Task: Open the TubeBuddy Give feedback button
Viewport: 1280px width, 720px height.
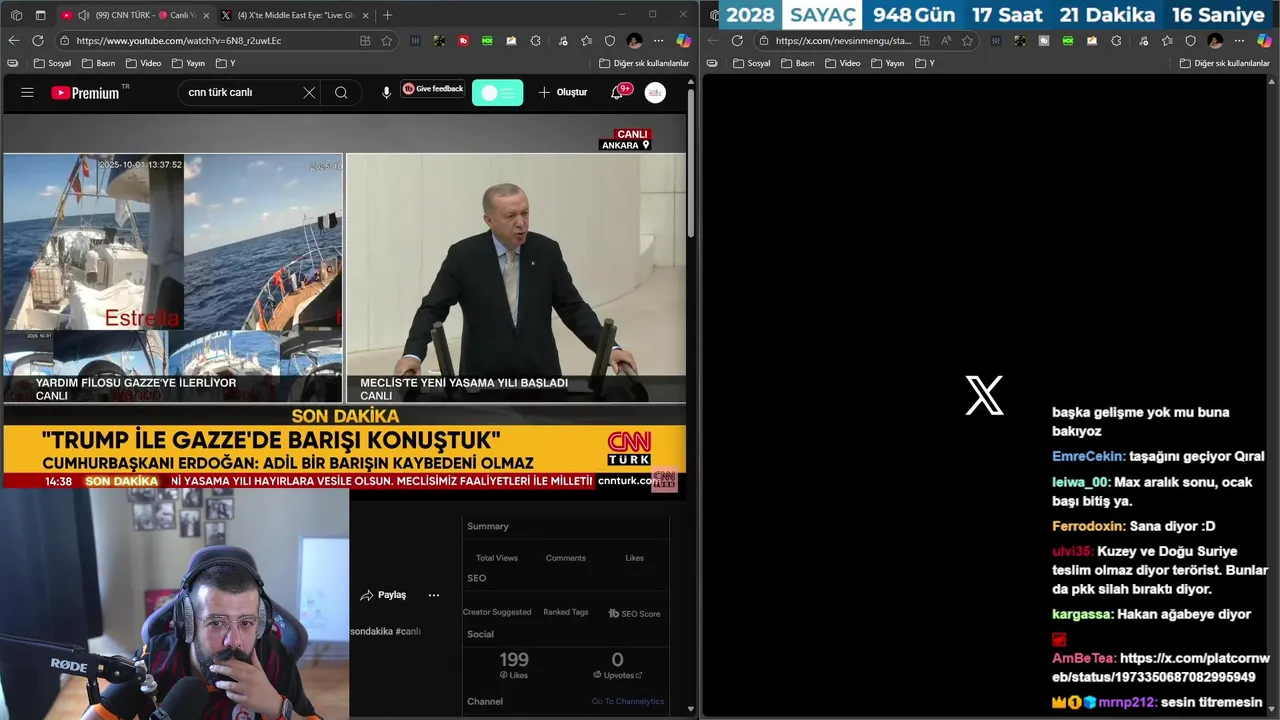Action: [433, 89]
